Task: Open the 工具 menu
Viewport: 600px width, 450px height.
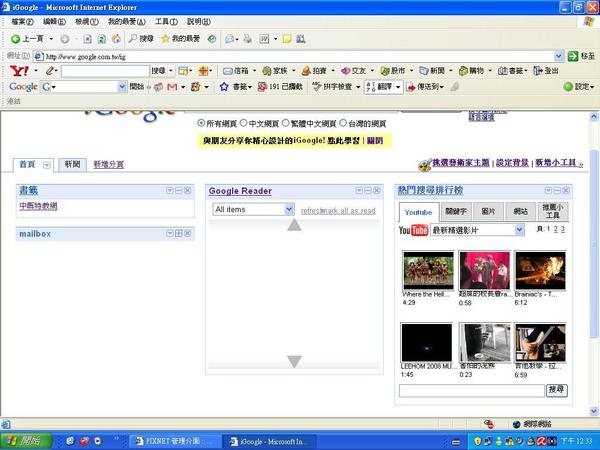Action: 166,22
